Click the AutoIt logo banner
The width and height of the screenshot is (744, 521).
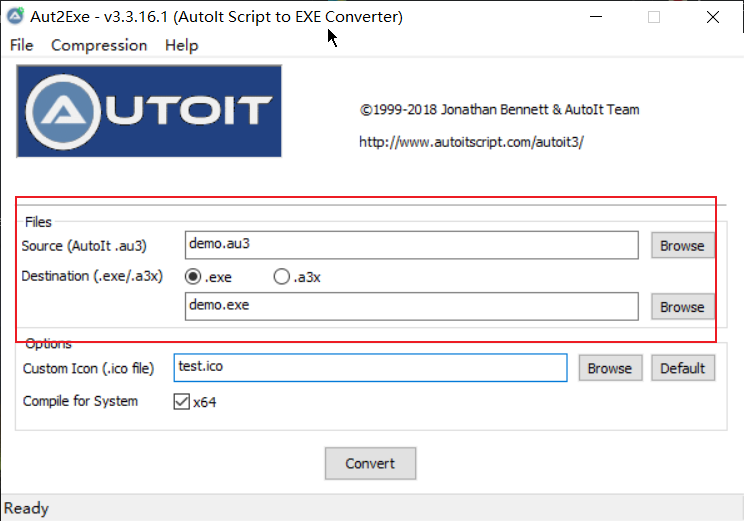tap(149, 111)
